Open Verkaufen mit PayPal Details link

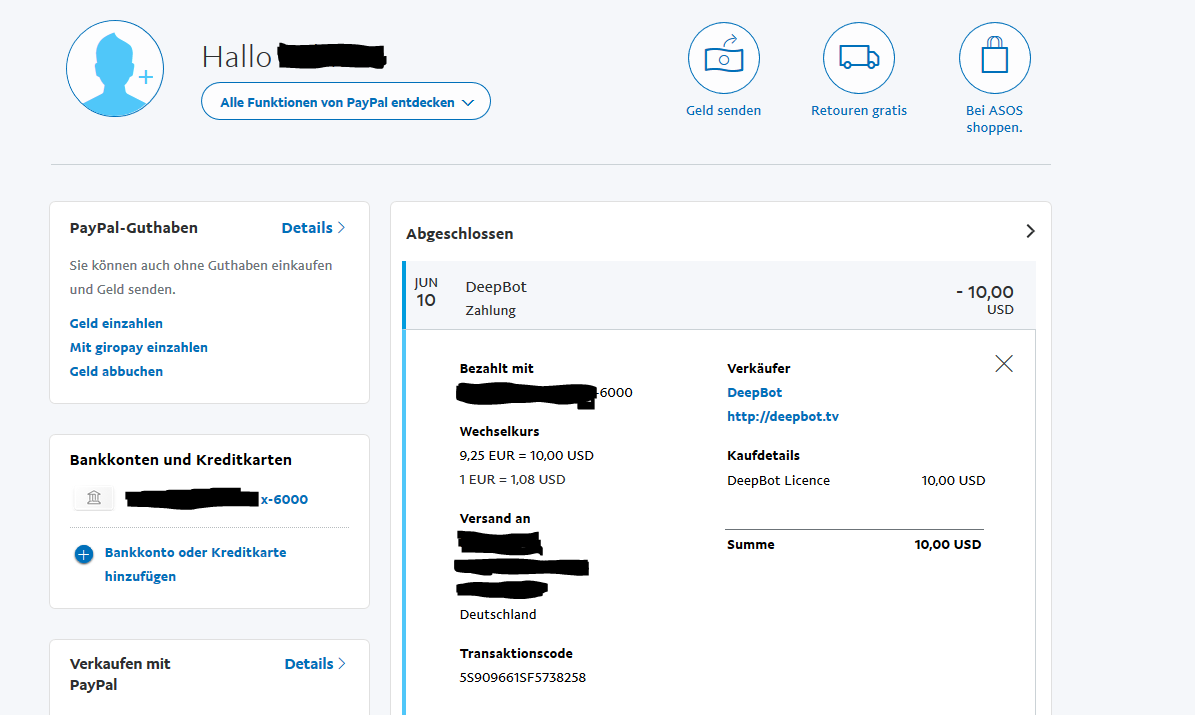point(316,663)
